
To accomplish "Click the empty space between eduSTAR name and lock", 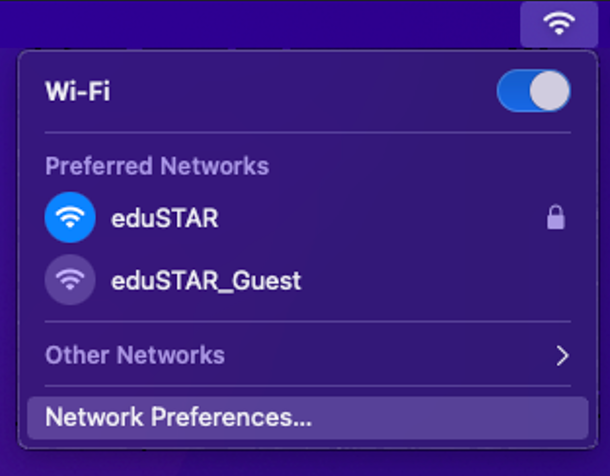I will coord(380,218).
